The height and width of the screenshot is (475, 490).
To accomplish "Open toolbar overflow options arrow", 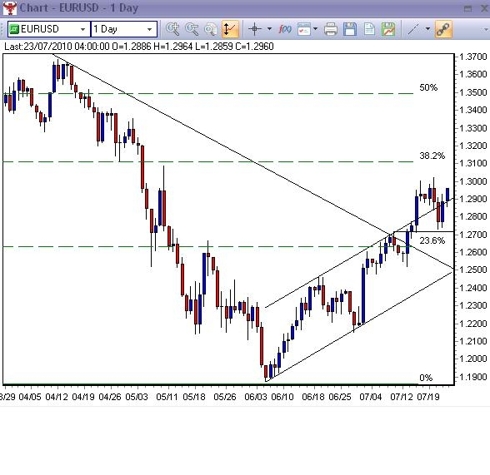I will [x=485, y=30].
